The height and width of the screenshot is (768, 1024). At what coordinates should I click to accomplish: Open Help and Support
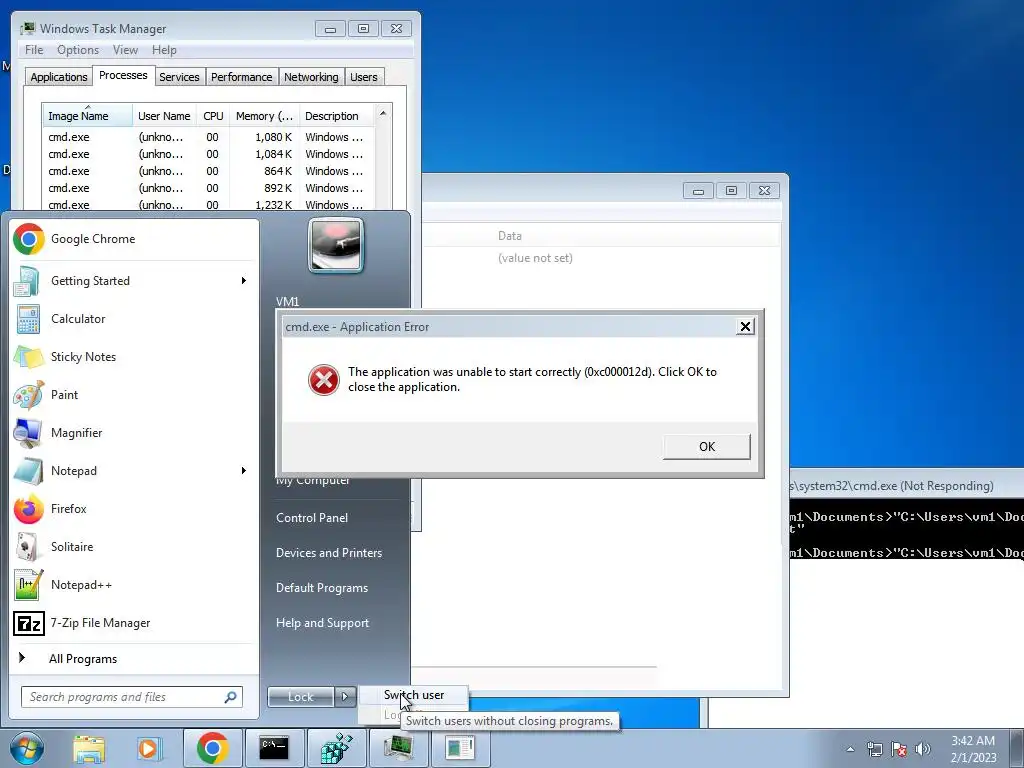(x=322, y=623)
